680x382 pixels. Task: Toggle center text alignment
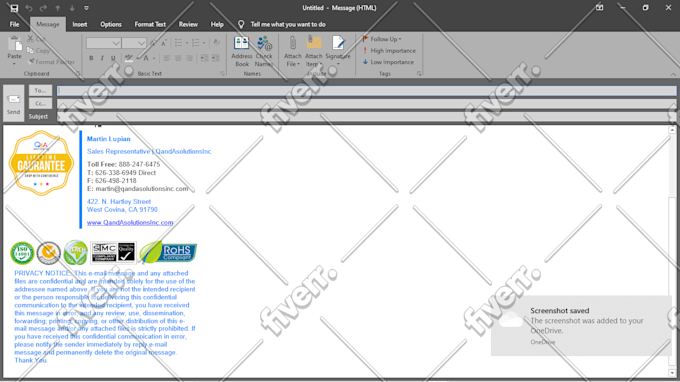pos(178,58)
